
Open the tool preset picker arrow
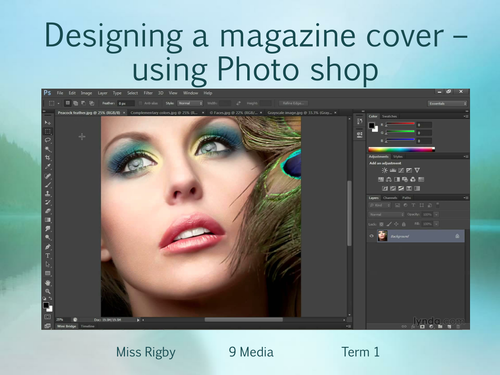pyautogui.click(x=58, y=103)
